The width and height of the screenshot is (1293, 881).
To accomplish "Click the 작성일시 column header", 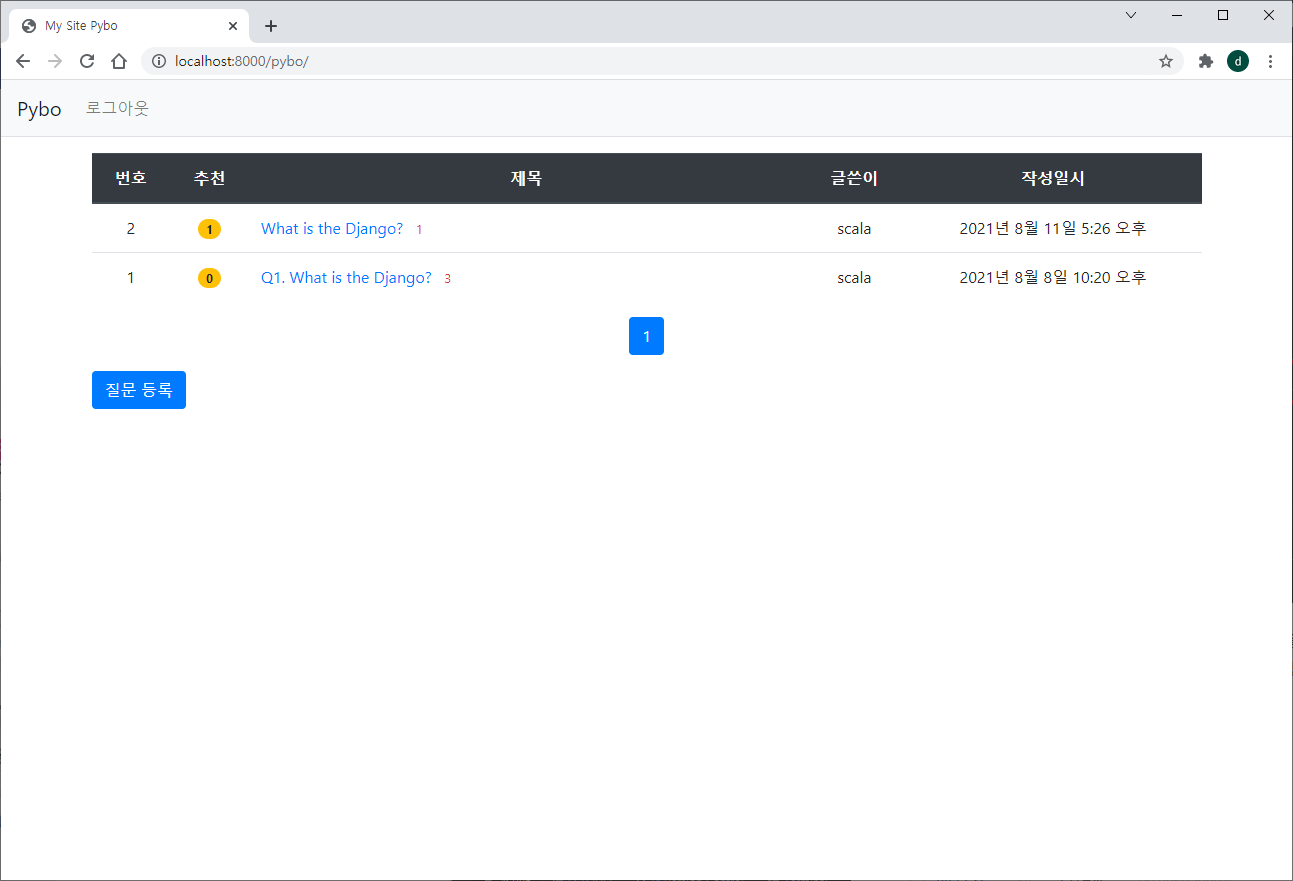I will click(x=1053, y=178).
